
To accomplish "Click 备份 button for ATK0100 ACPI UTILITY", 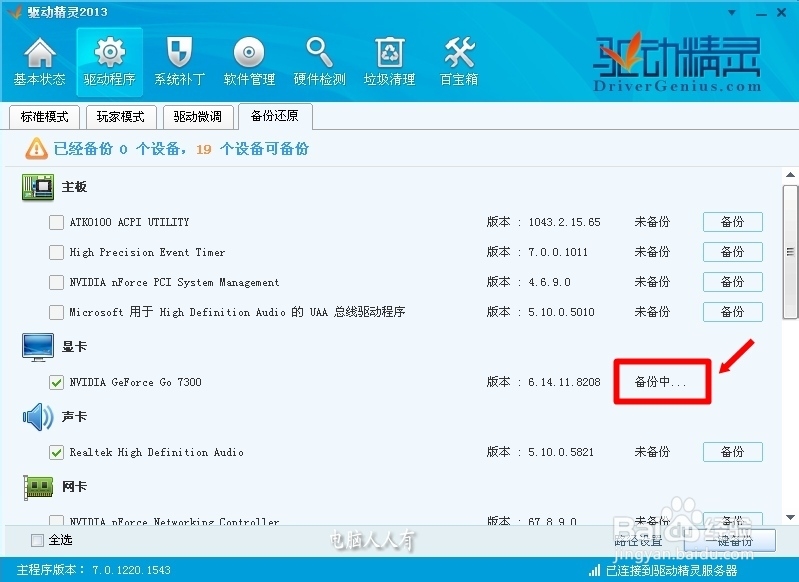I will [733, 222].
